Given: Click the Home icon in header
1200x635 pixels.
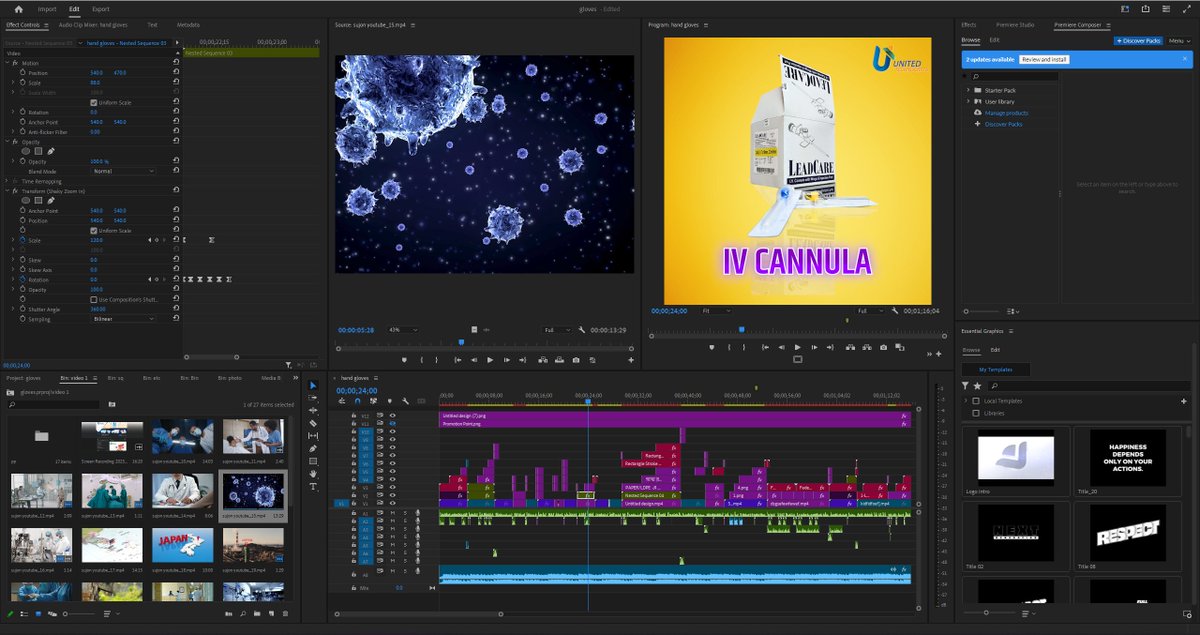Looking at the screenshot, I should [x=17, y=9].
